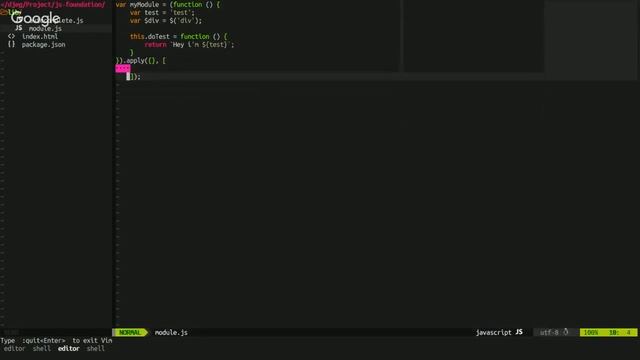This screenshot has width=640, height=360.
Task: Click the utf-8 encoding label
Action: pos(549,333)
